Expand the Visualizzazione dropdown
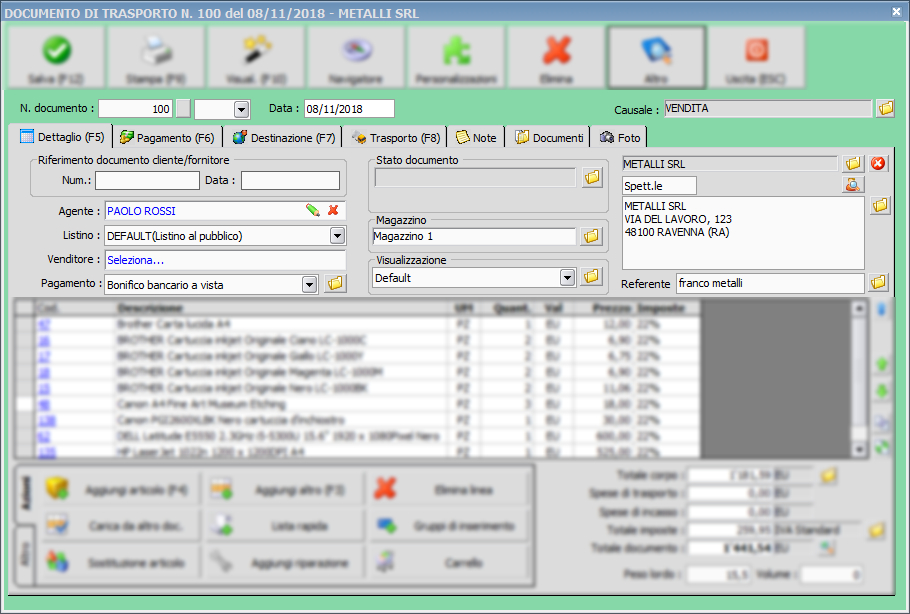Viewport: 910px width, 614px height. tap(567, 277)
